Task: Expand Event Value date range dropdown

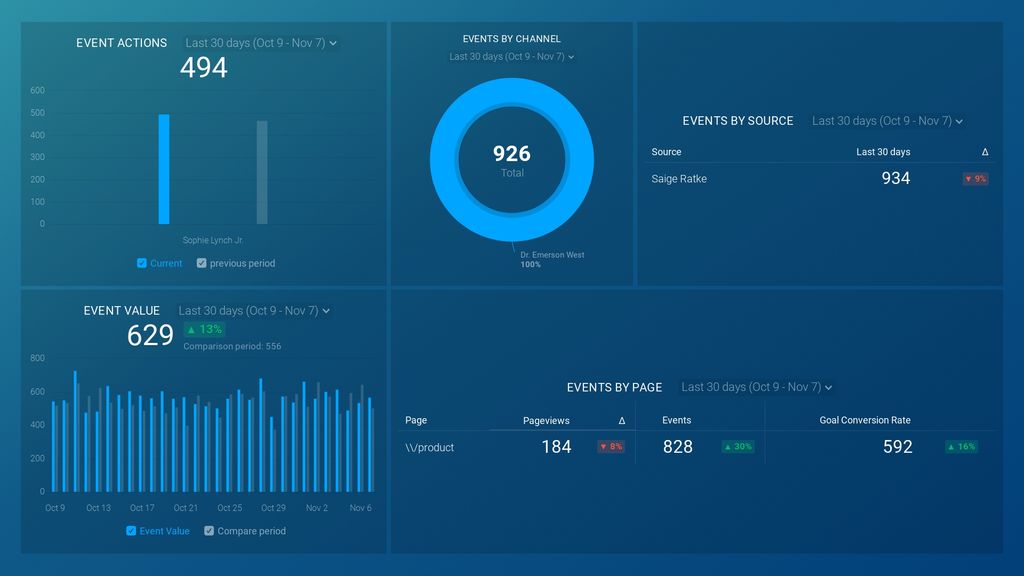Action: point(254,311)
